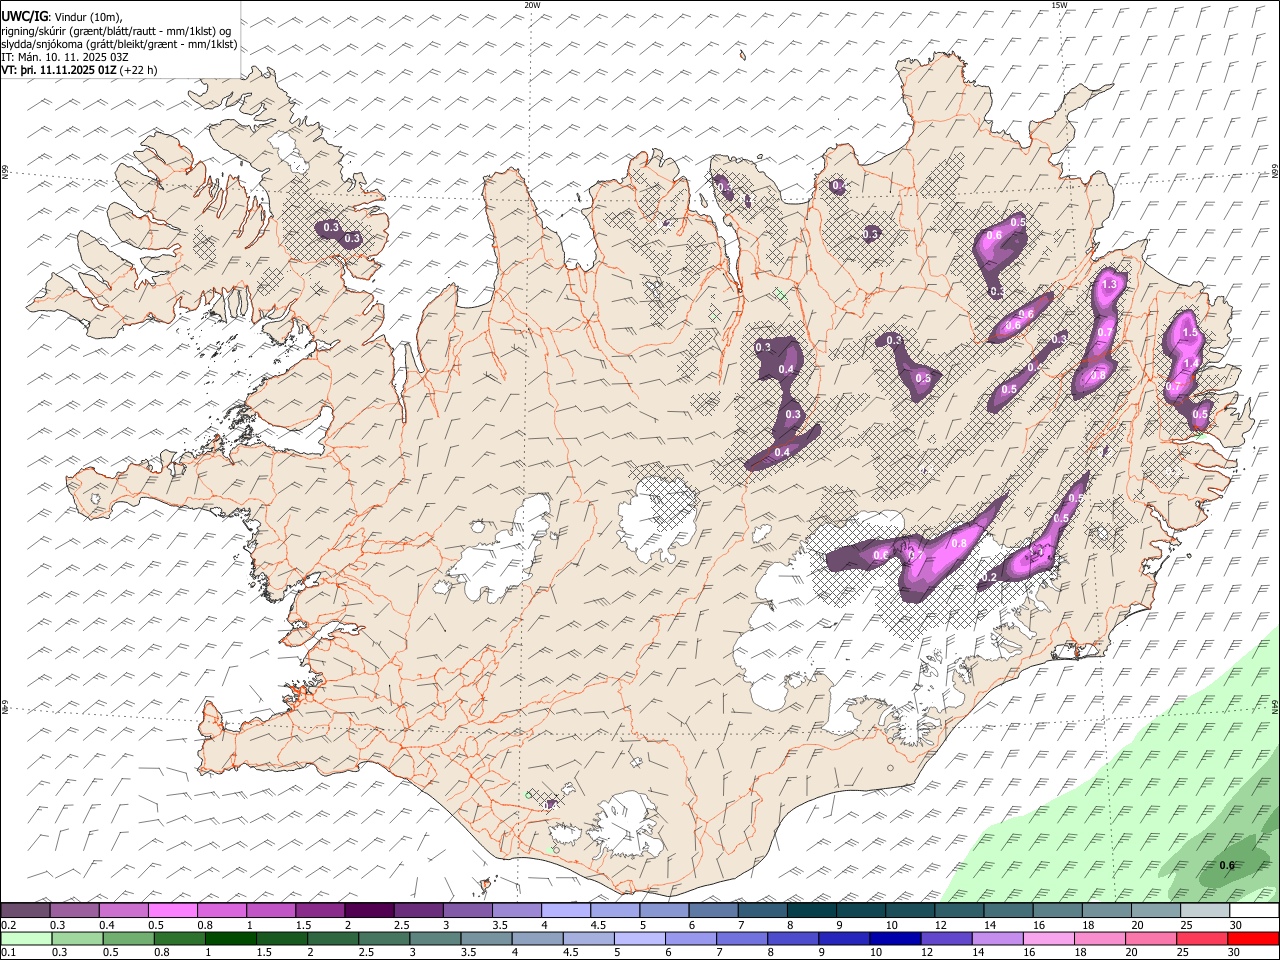Click the snow legend swatch starting at 25
This screenshot has width=1280, height=960.
[x=1204, y=910]
